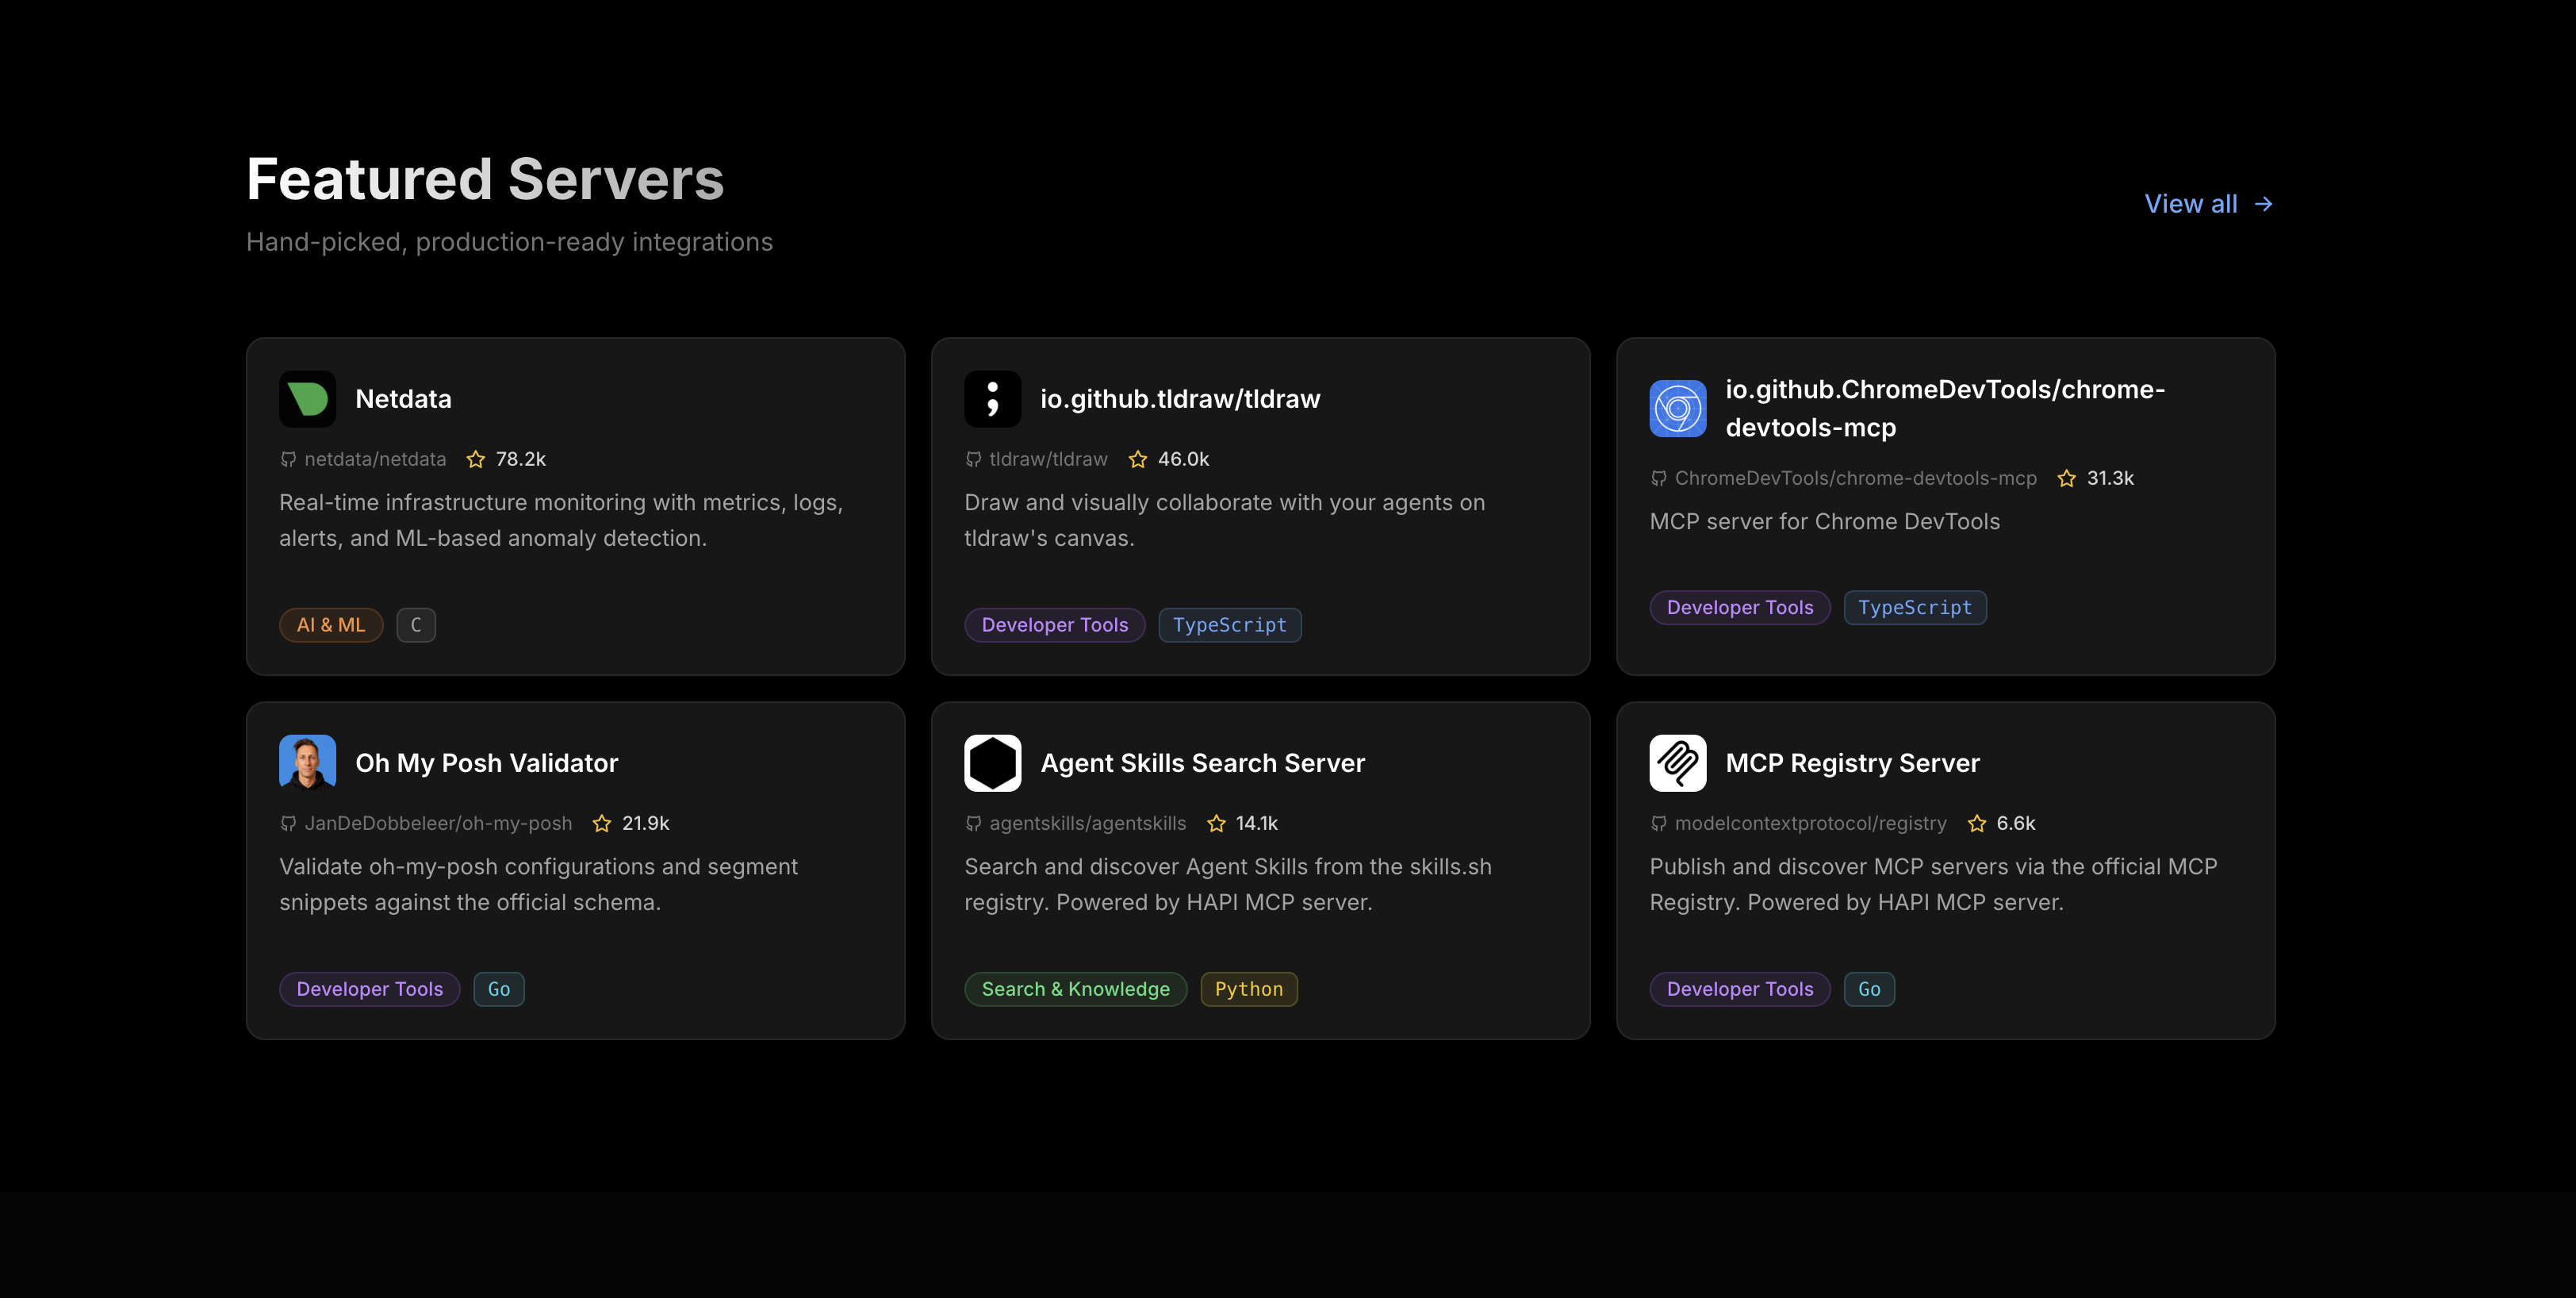Select Developer Tools tag on tldraw card
This screenshot has height=1298, width=2576.
[1055, 625]
